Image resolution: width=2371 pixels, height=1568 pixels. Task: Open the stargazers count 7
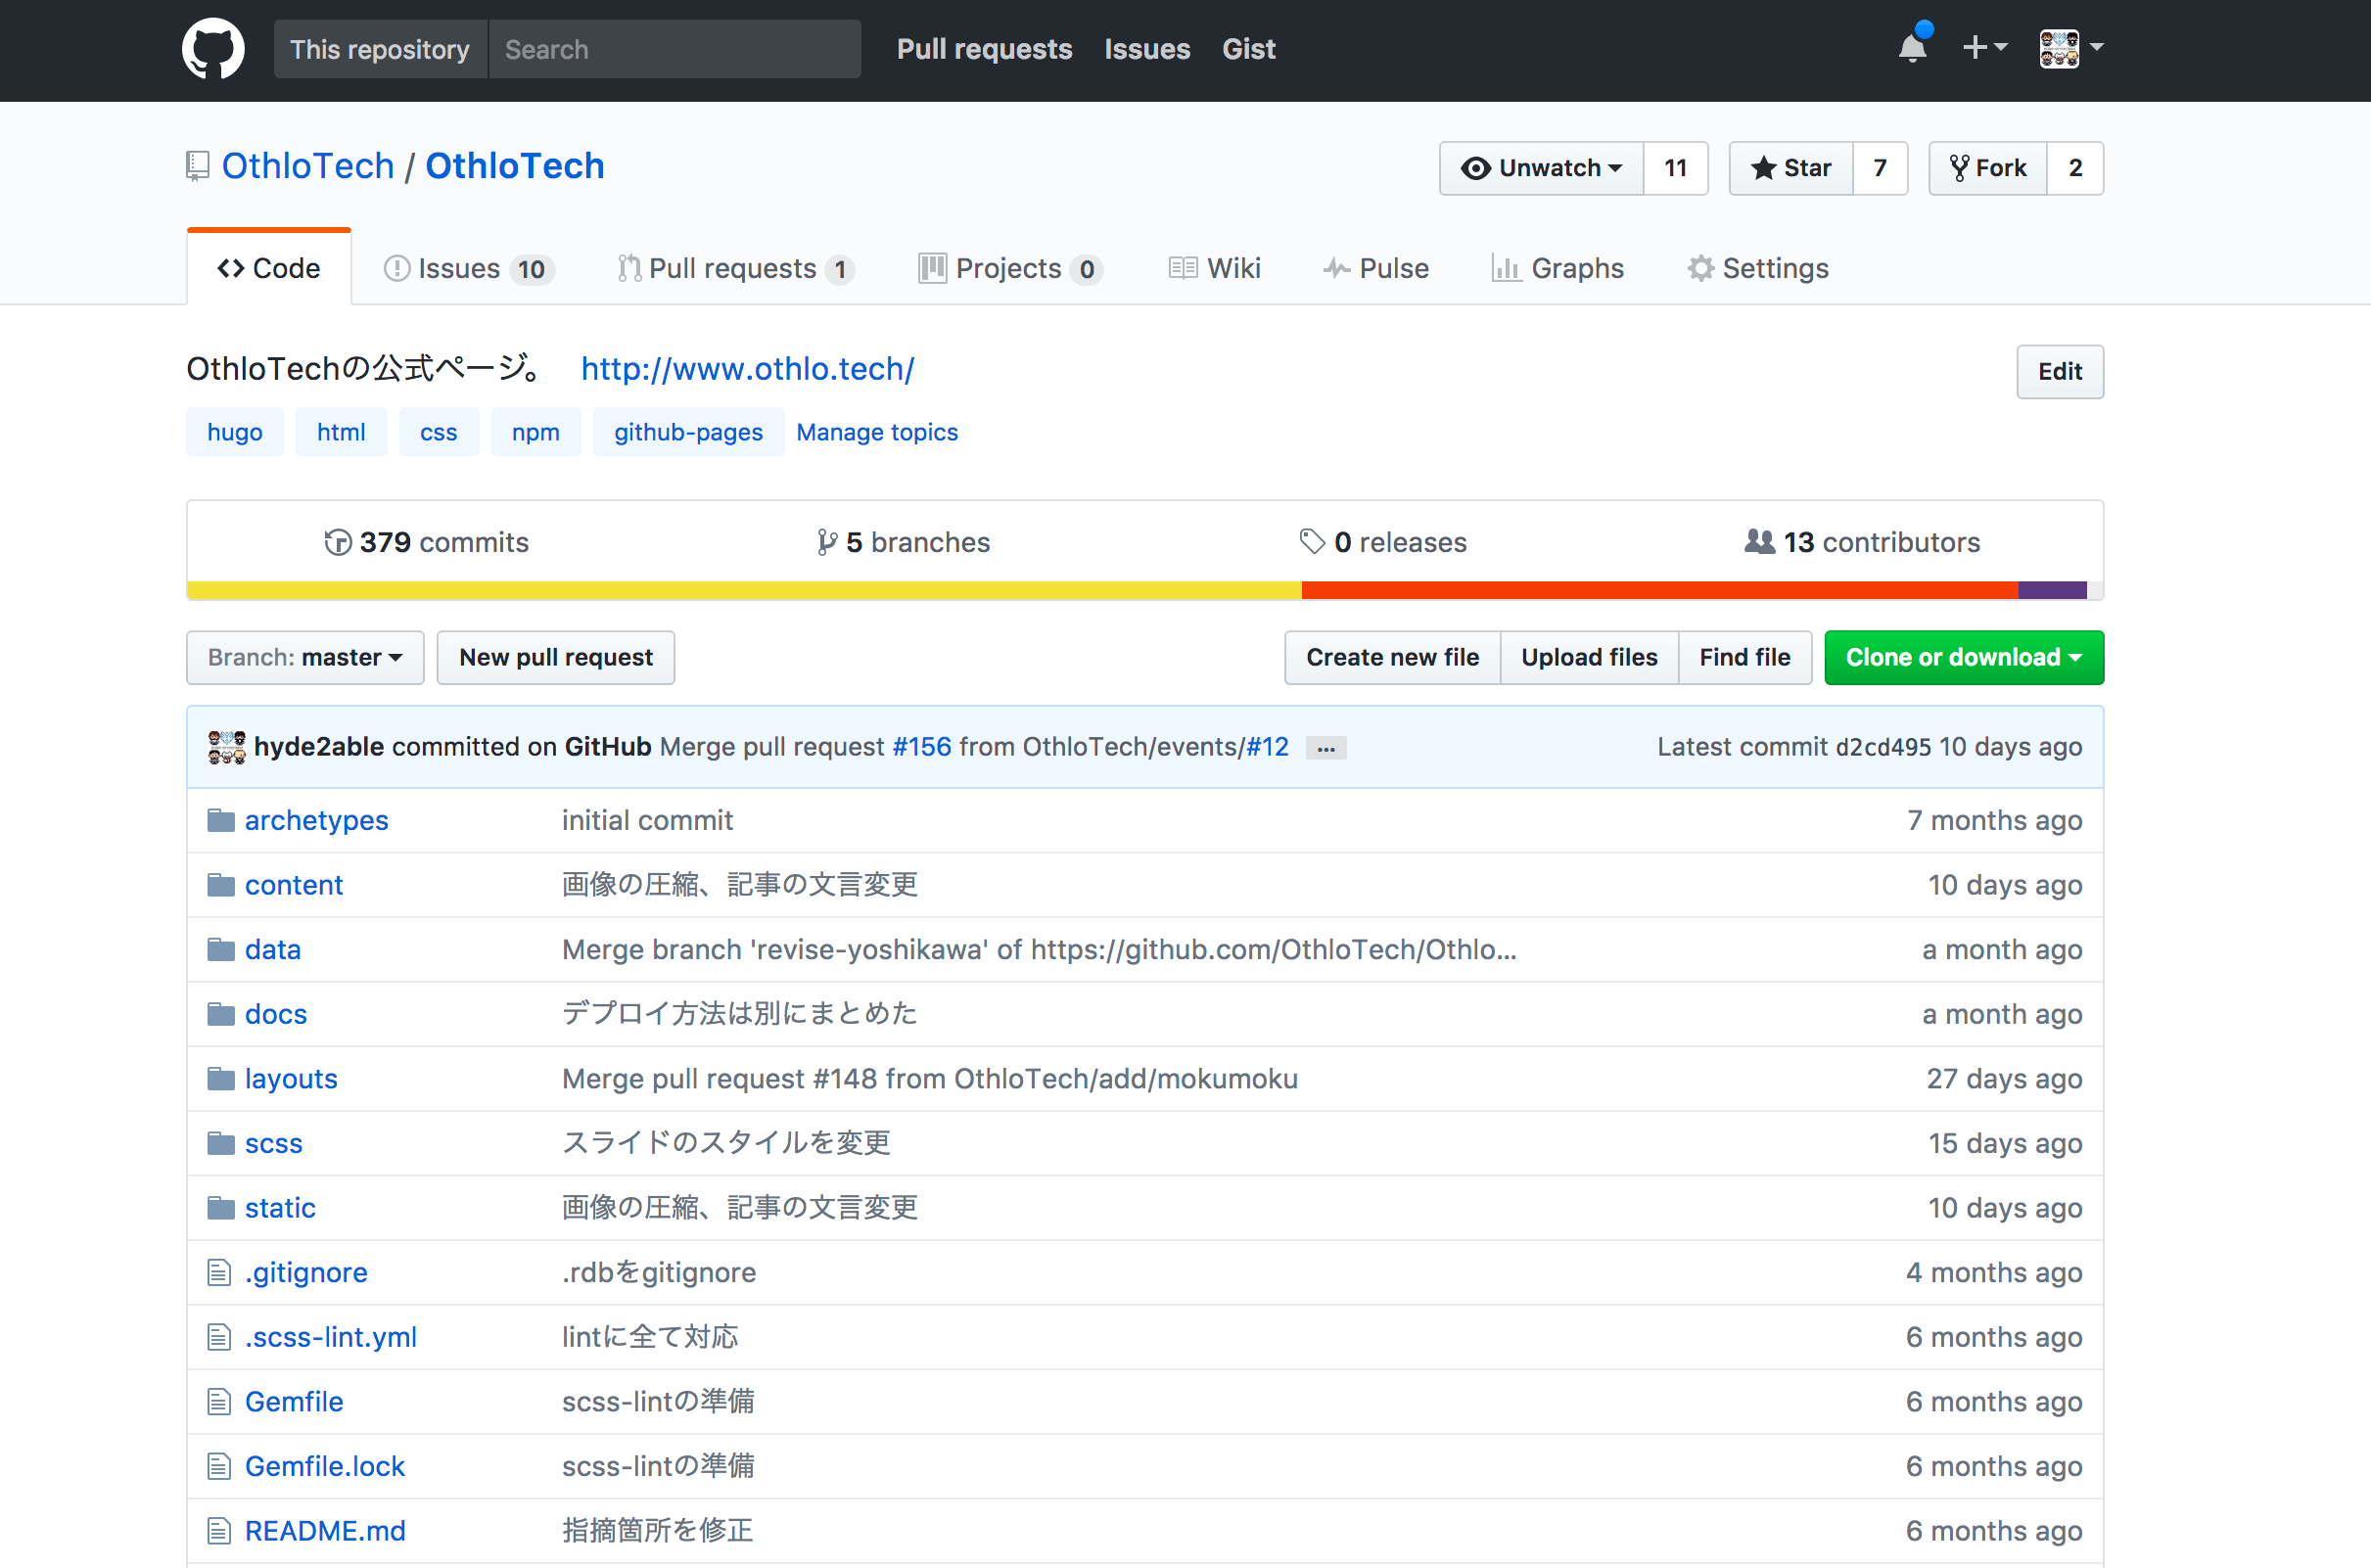pos(1880,168)
